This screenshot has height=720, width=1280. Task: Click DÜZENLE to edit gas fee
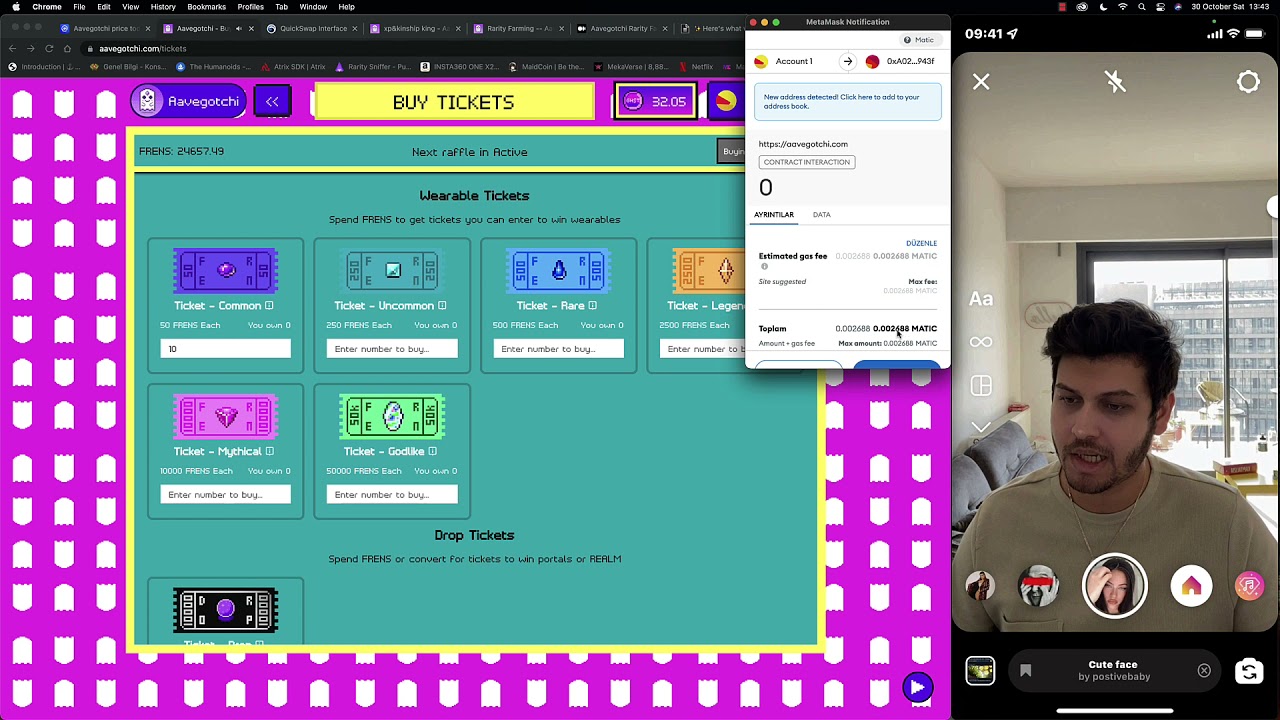(x=921, y=243)
